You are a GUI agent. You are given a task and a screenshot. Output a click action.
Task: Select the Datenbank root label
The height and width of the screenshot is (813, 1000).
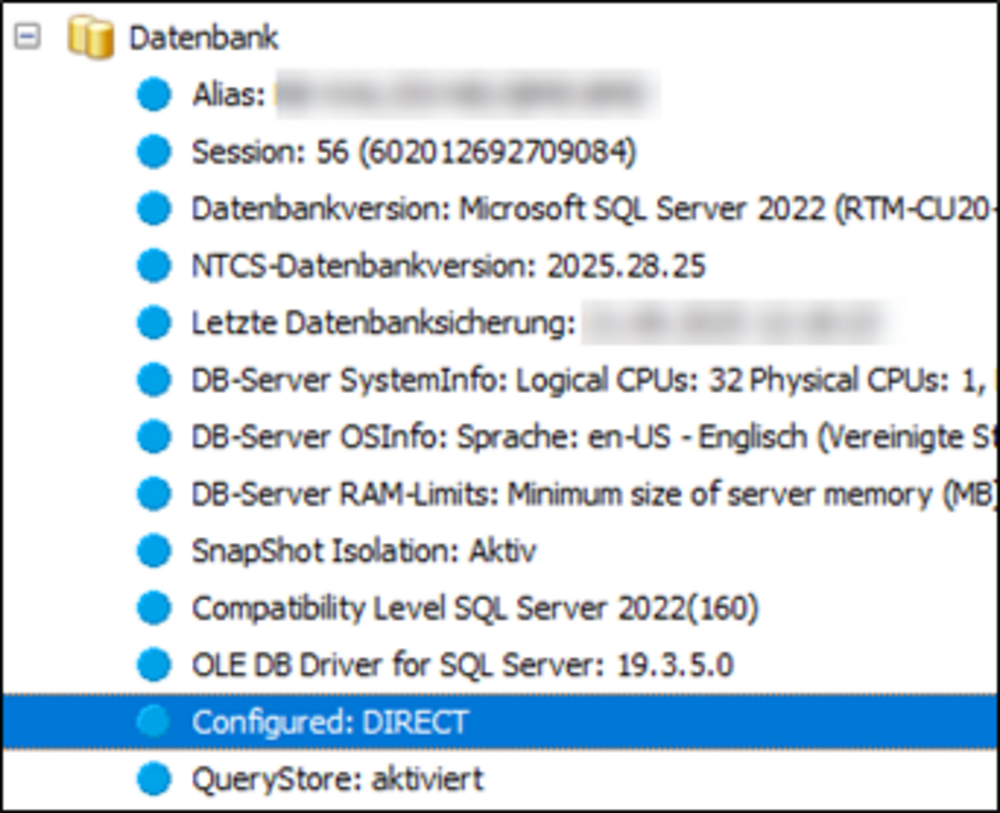204,38
